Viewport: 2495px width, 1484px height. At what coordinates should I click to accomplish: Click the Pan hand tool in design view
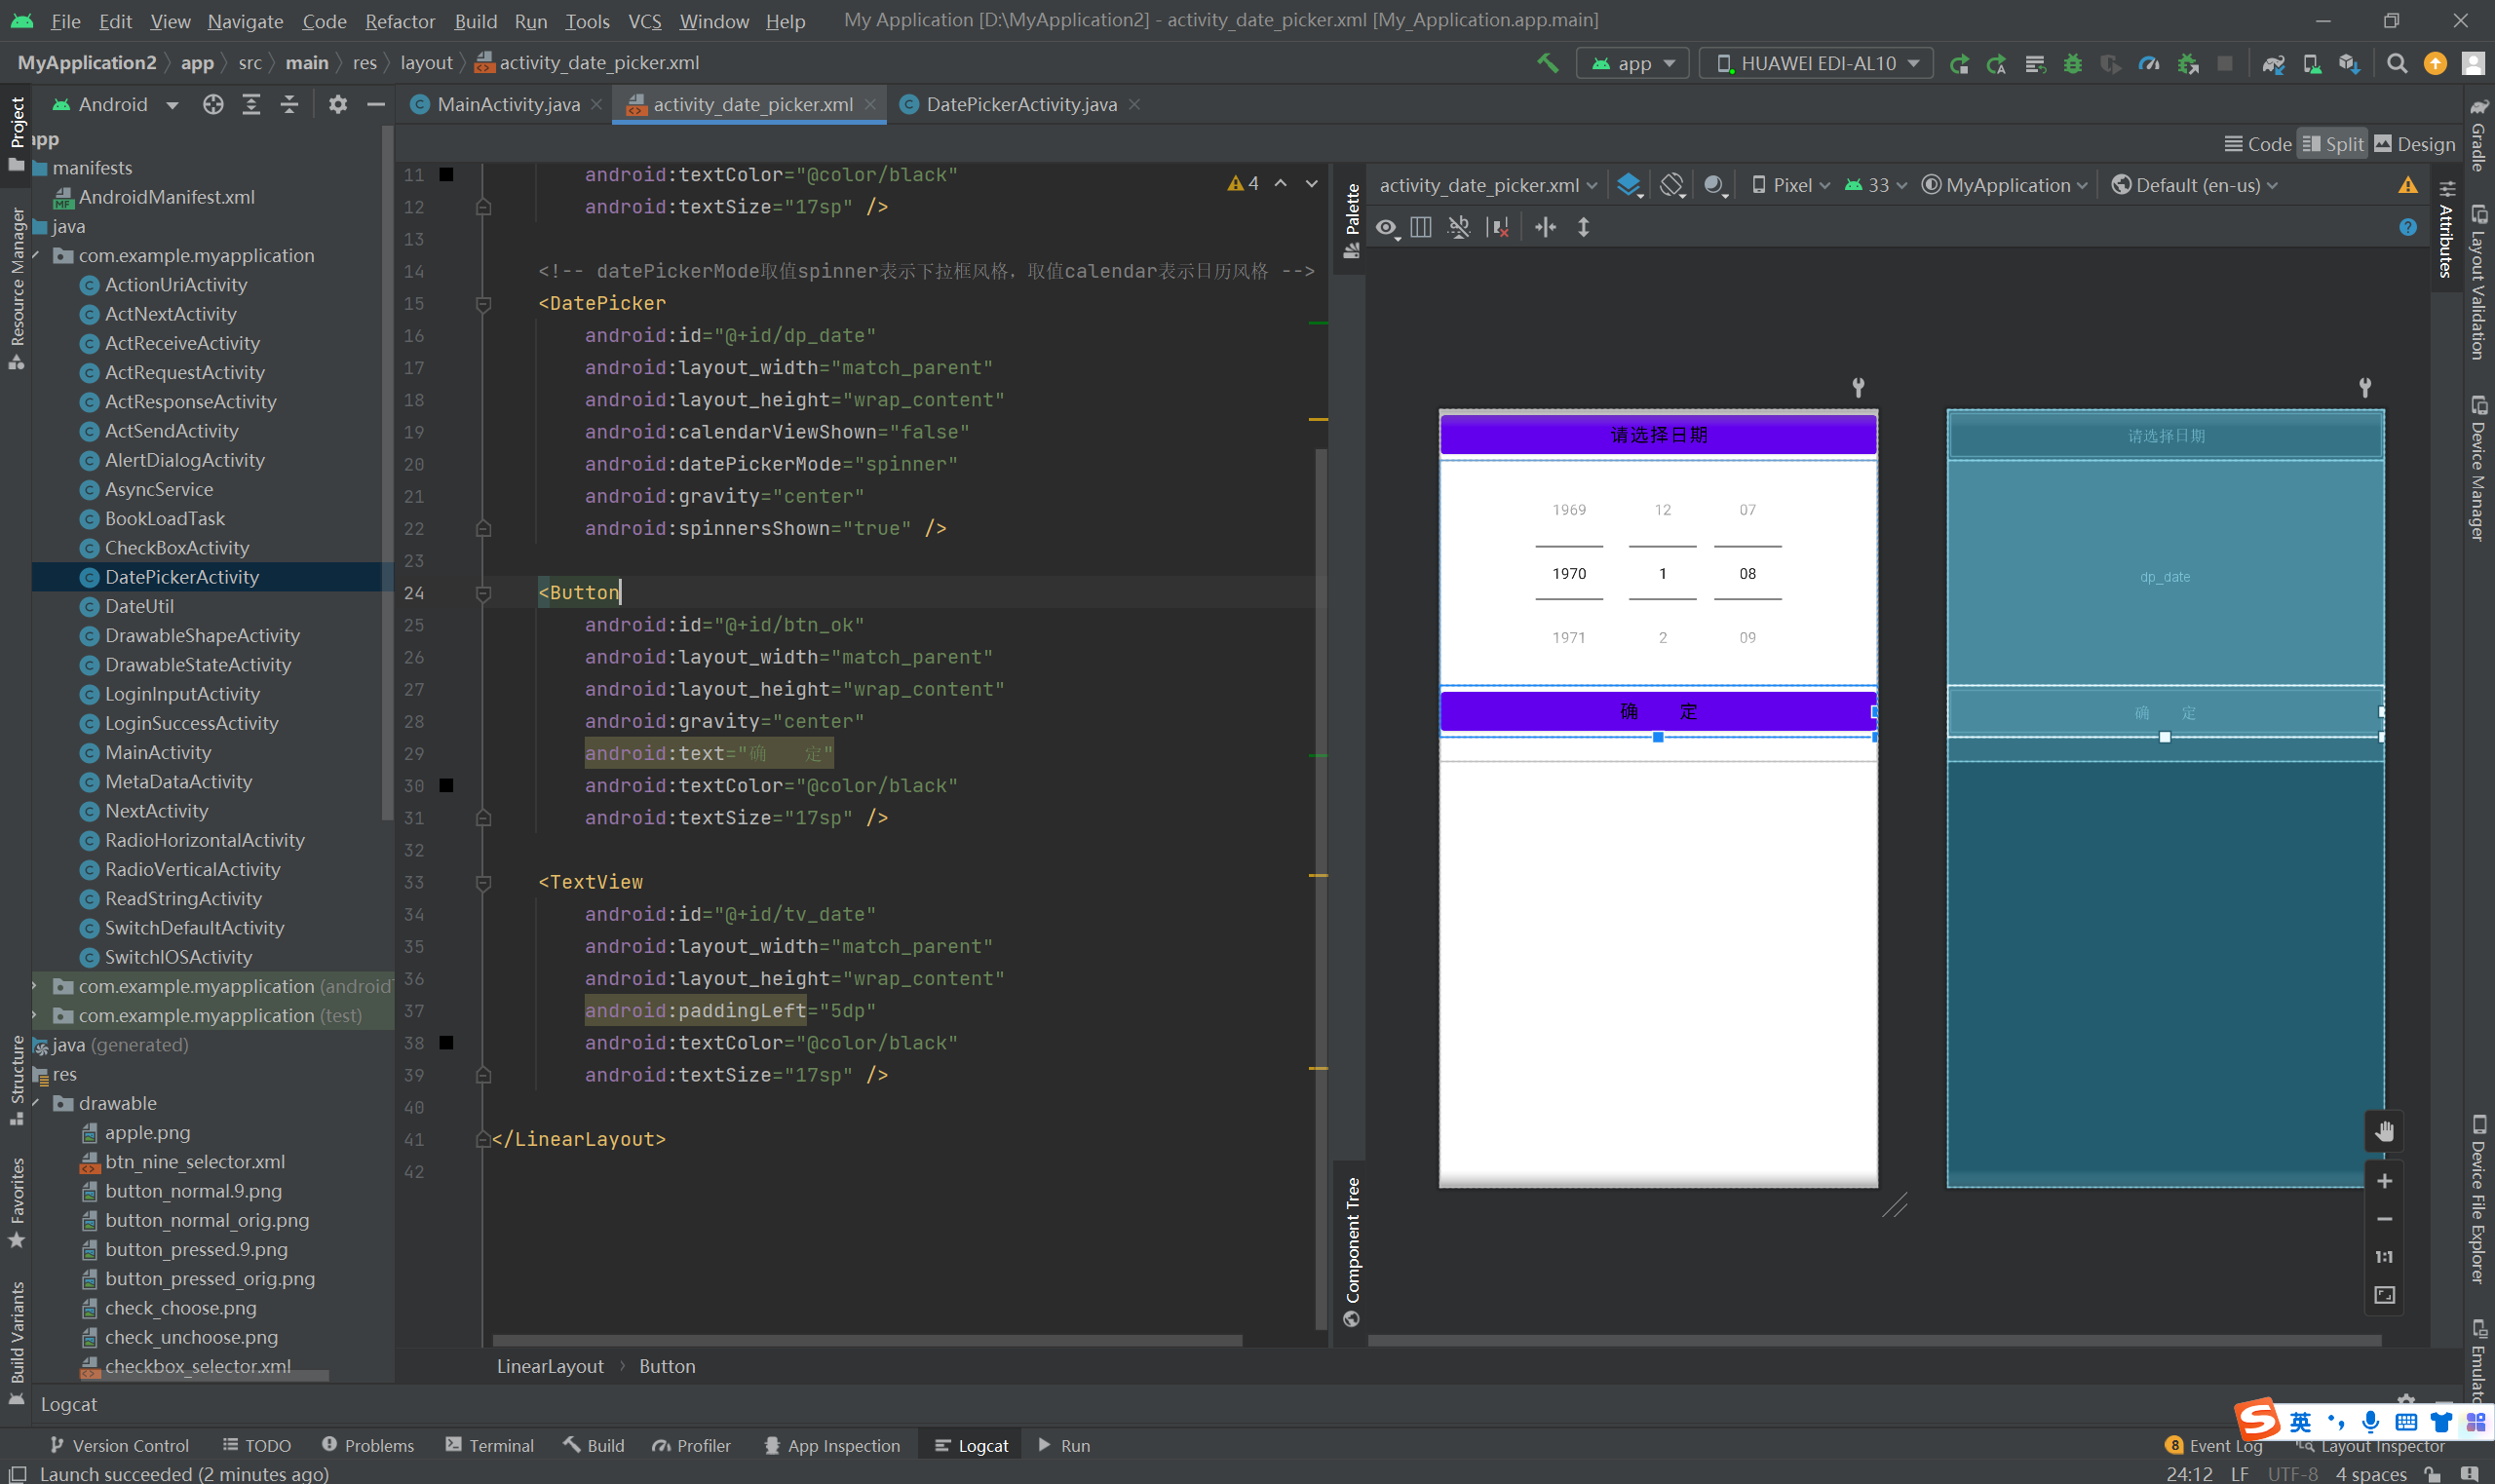pyautogui.click(x=2384, y=1131)
